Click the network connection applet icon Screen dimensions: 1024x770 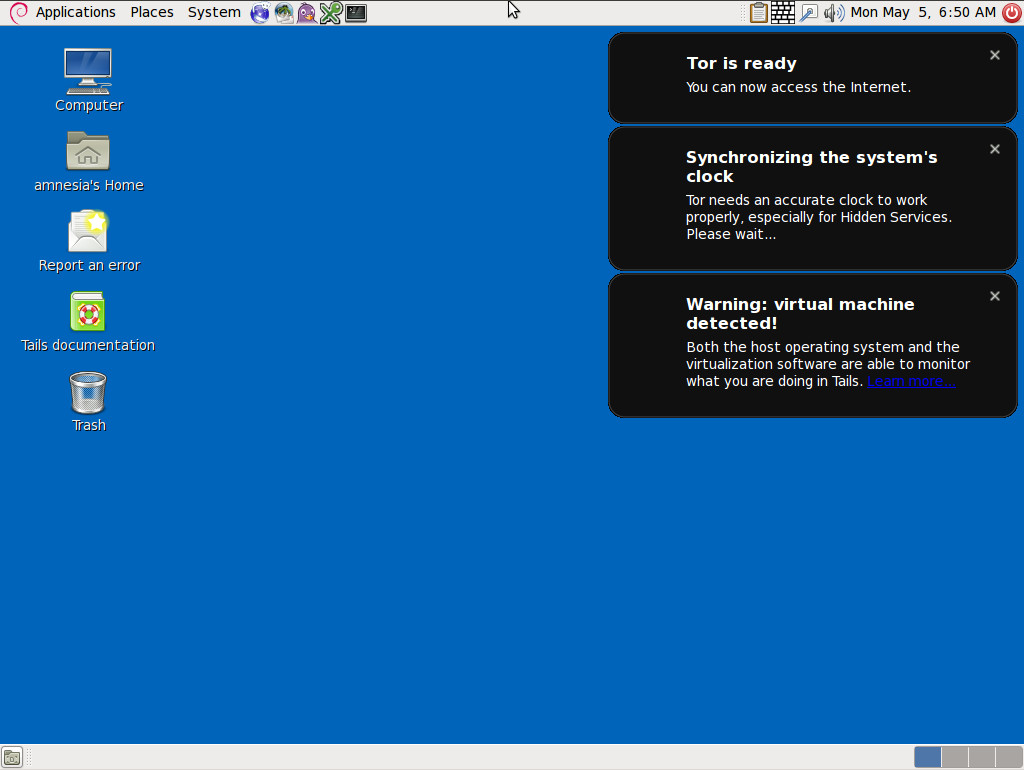tap(808, 12)
